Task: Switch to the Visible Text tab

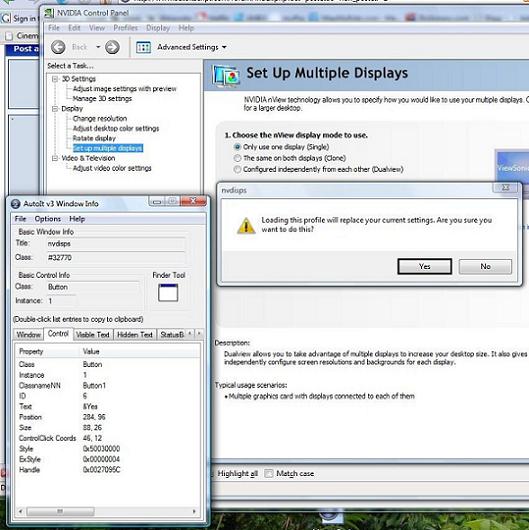Action: tap(93, 335)
